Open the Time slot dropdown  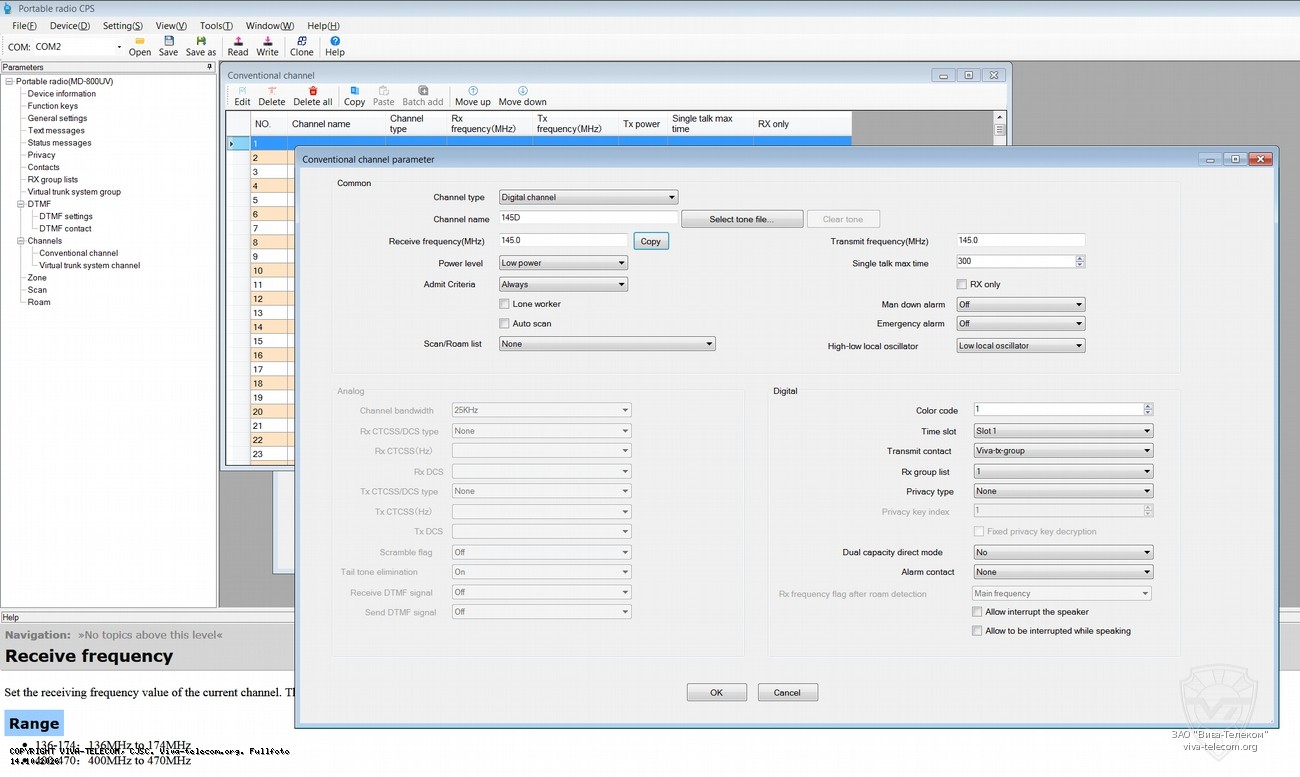click(1063, 431)
